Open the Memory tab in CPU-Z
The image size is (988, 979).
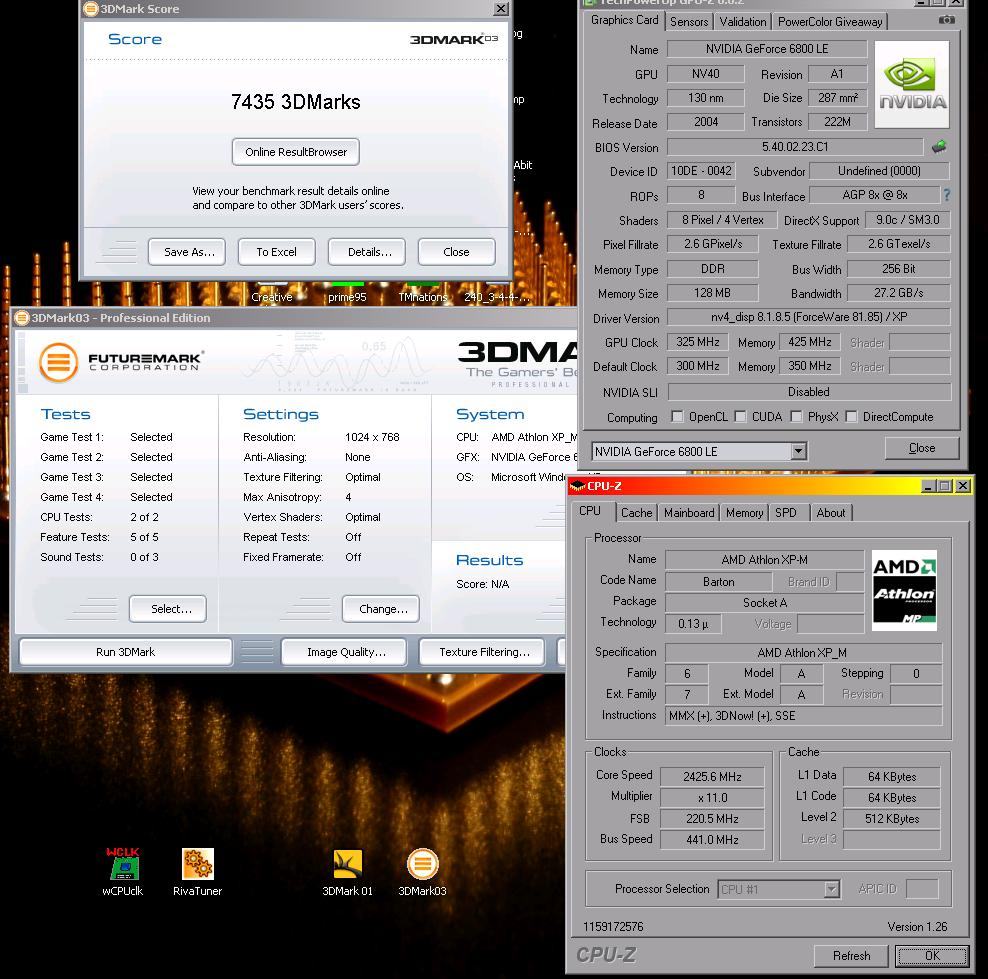click(744, 513)
